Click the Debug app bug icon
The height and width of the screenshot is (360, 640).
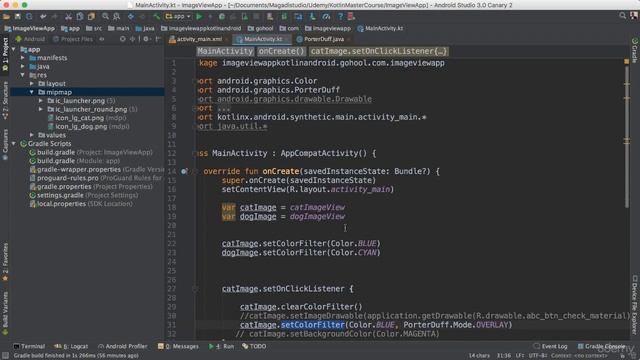[x=222, y=17]
